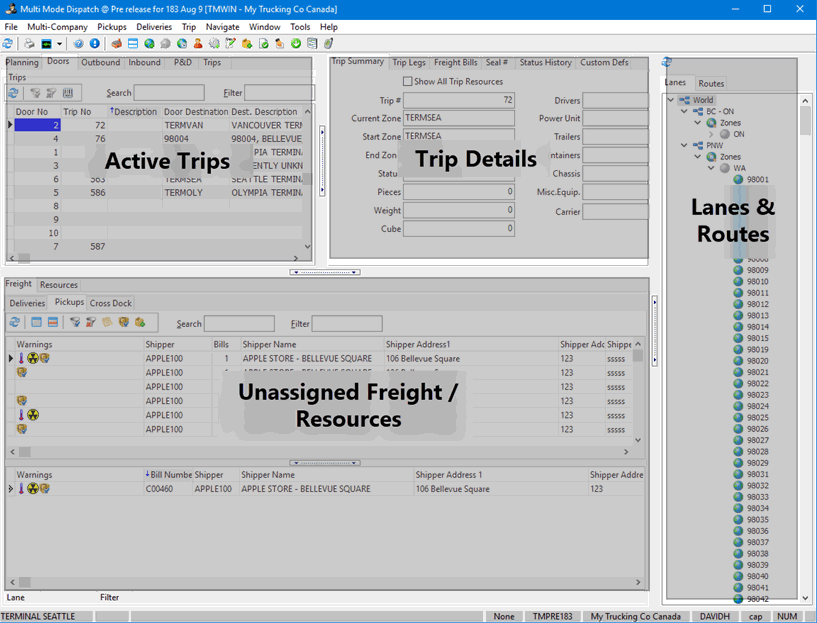The width and height of the screenshot is (817, 623).
Task: Click the person icon in main toolbar
Action: (x=198, y=44)
